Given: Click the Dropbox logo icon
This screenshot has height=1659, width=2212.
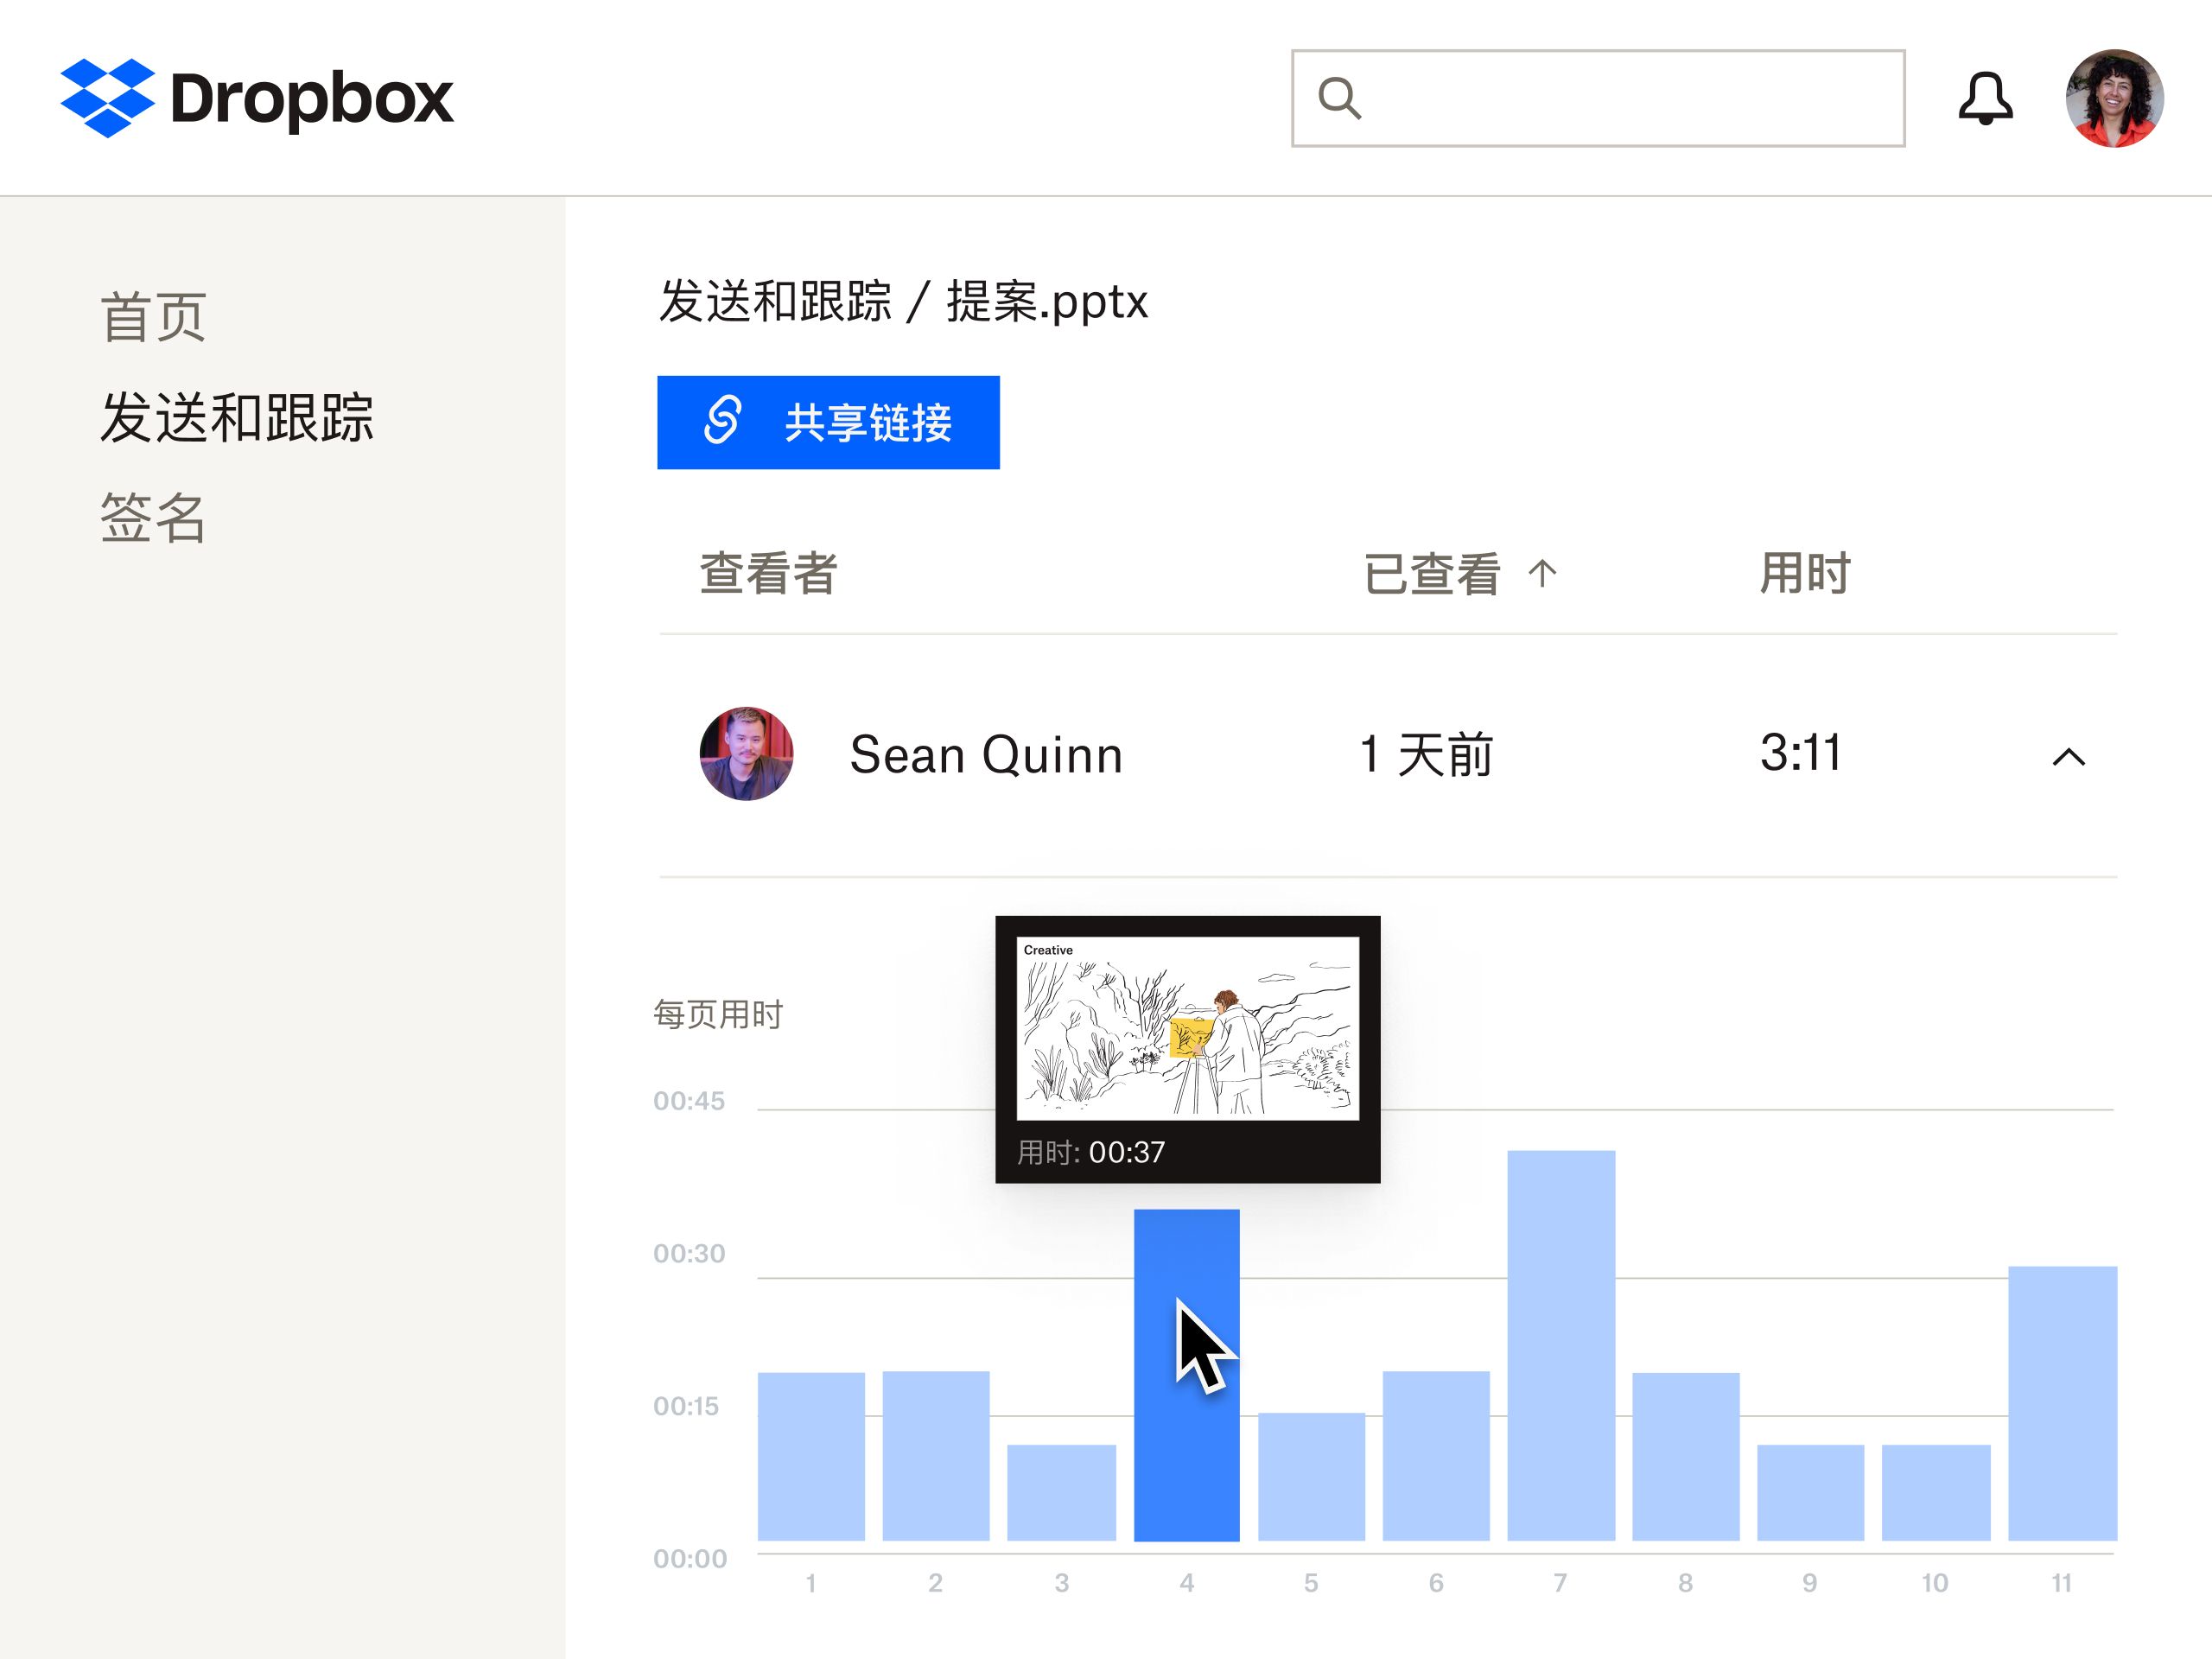Looking at the screenshot, I should (x=110, y=97).
